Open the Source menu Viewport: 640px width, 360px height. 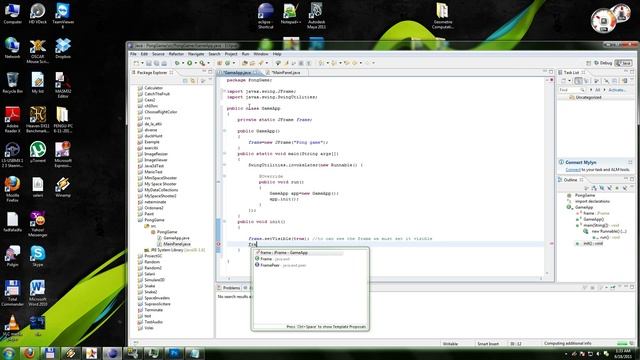tap(158, 54)
